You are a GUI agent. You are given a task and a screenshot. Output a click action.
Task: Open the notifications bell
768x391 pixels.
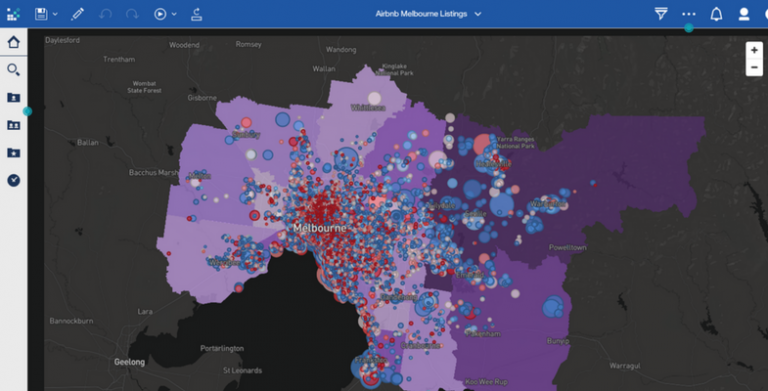tap(716, 14)
